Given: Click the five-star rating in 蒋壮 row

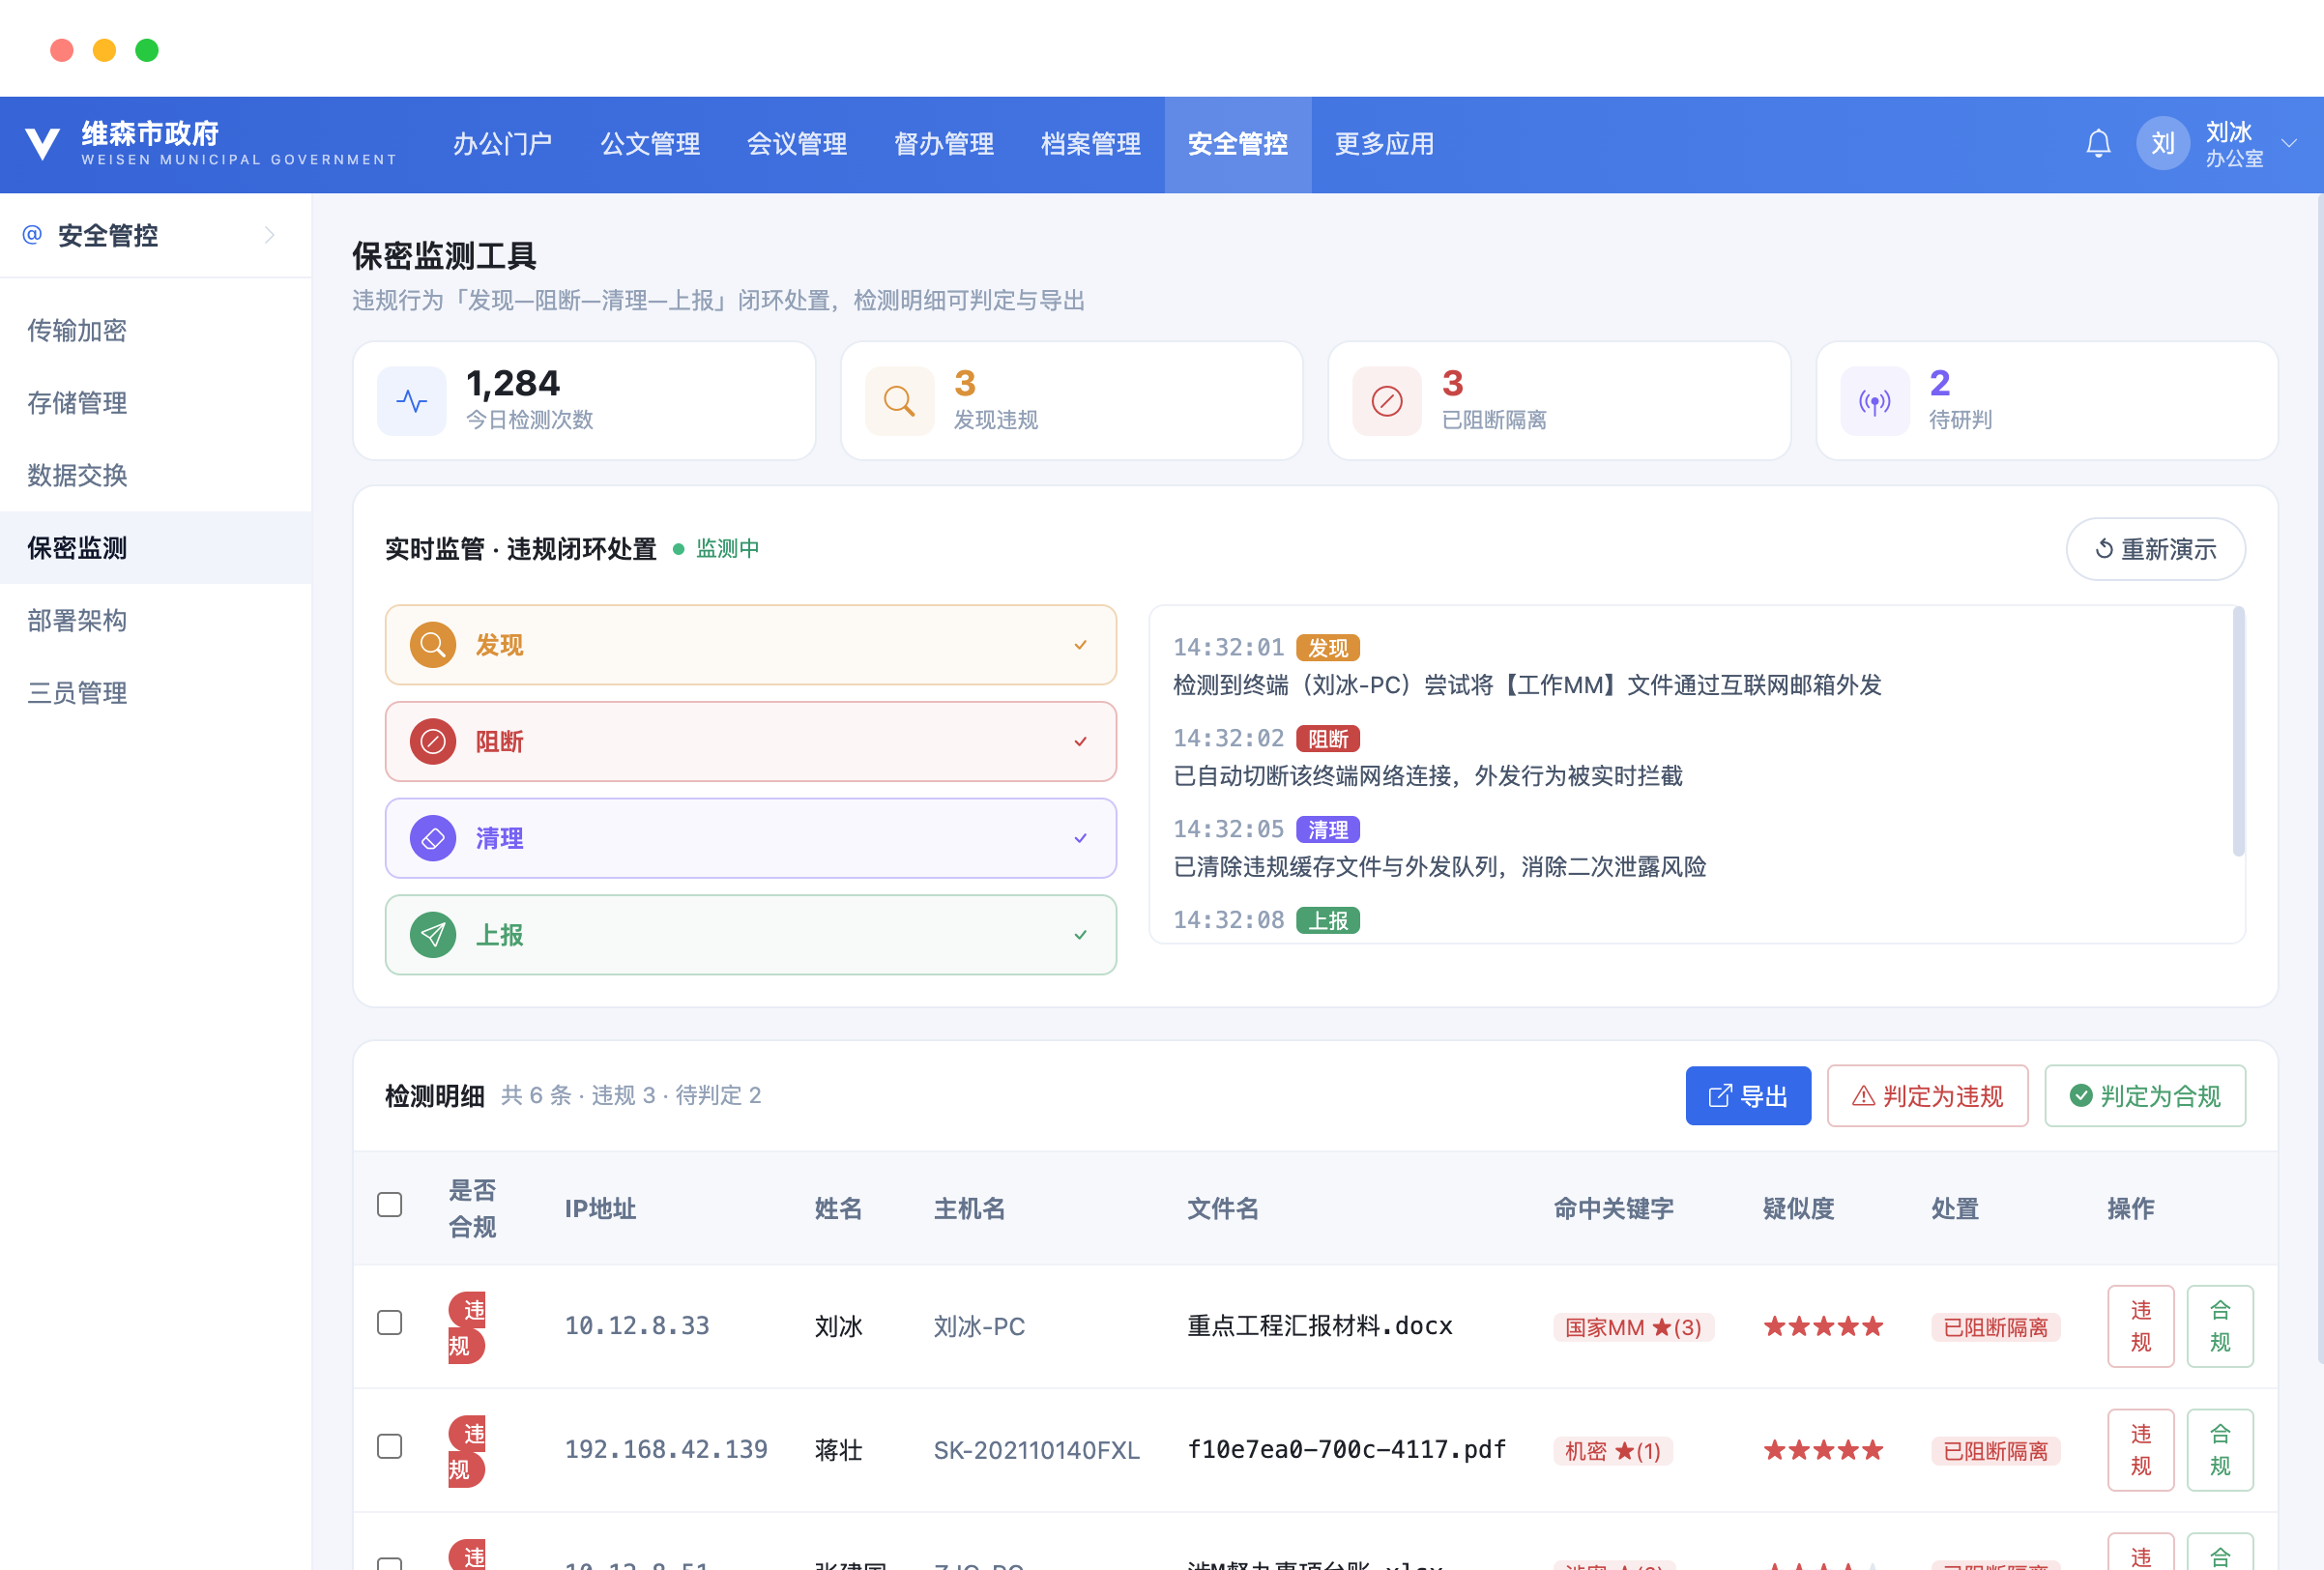Looking at the screenshot, I should (x=1823, y=1450).
